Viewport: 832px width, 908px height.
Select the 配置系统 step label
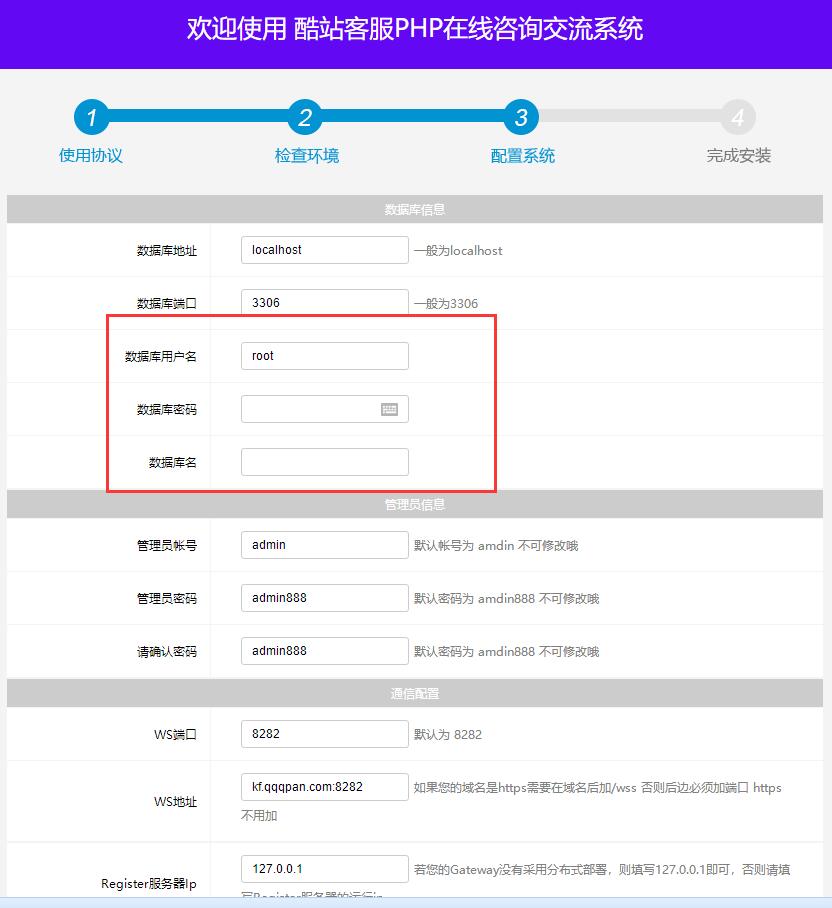(523, 155)
